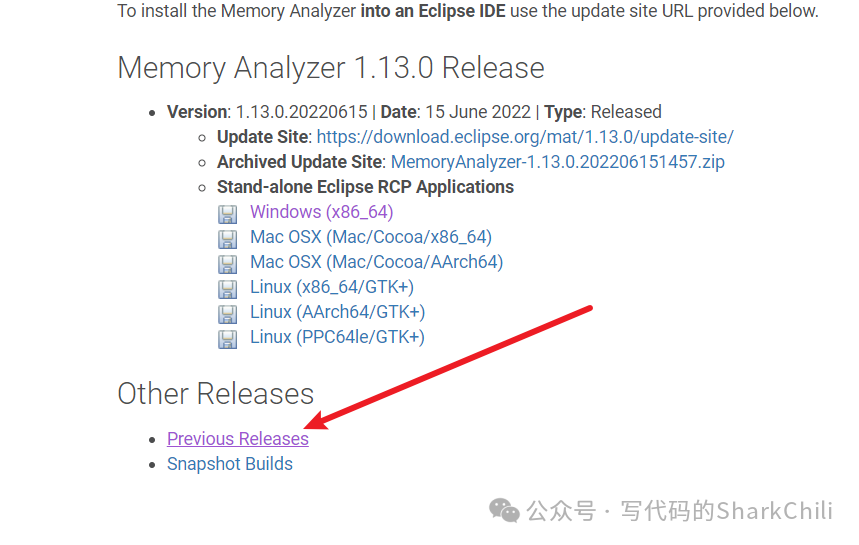Click the floppy disk icon beside Windows (x86_64)
This screenshot has height=545, width=859.
[228, 214]
